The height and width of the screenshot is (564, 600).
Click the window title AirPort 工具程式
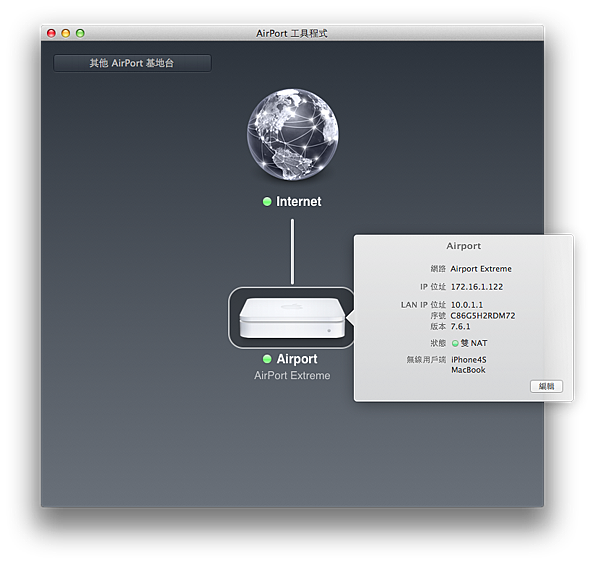pos(292,33)
